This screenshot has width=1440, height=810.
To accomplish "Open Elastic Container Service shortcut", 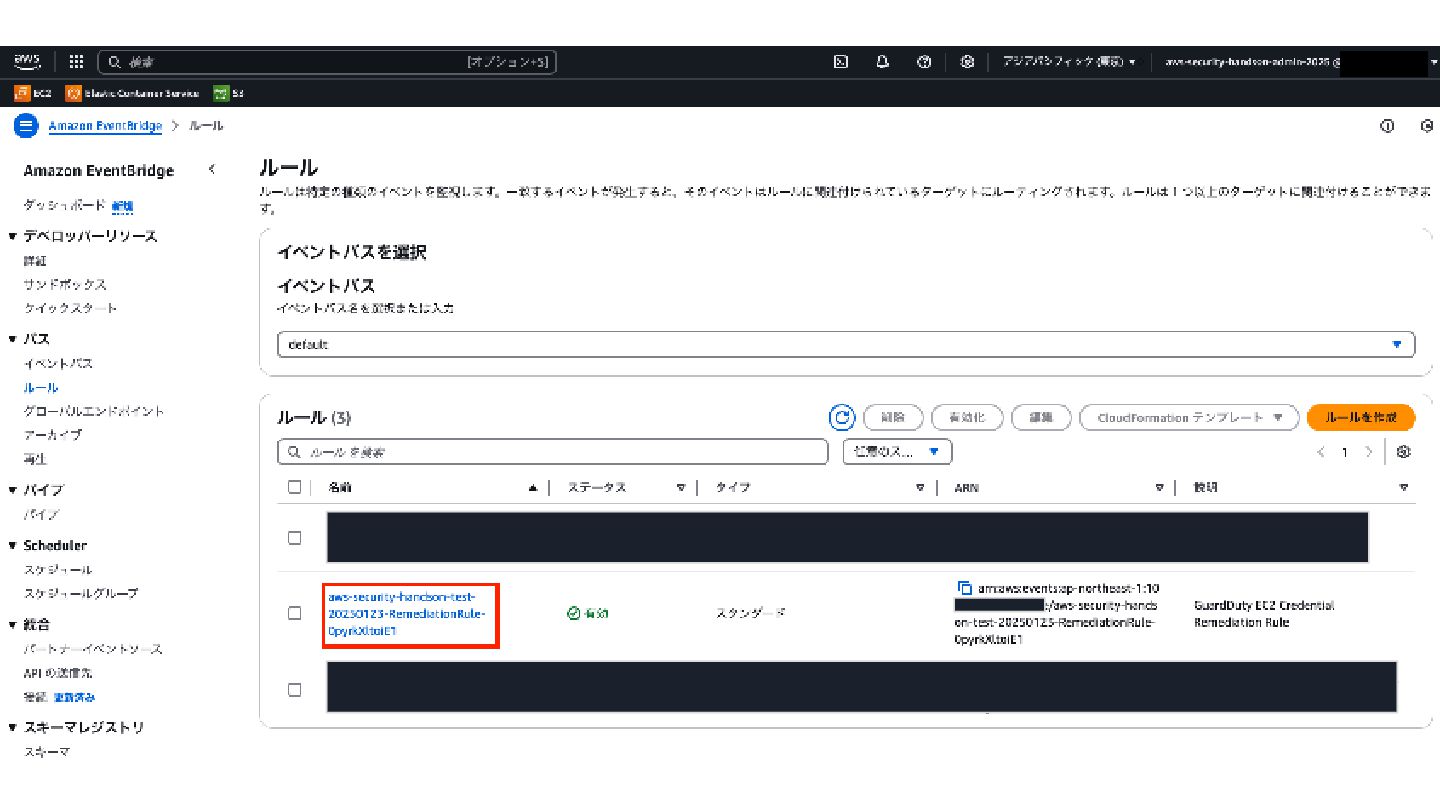I will (132, 93).
